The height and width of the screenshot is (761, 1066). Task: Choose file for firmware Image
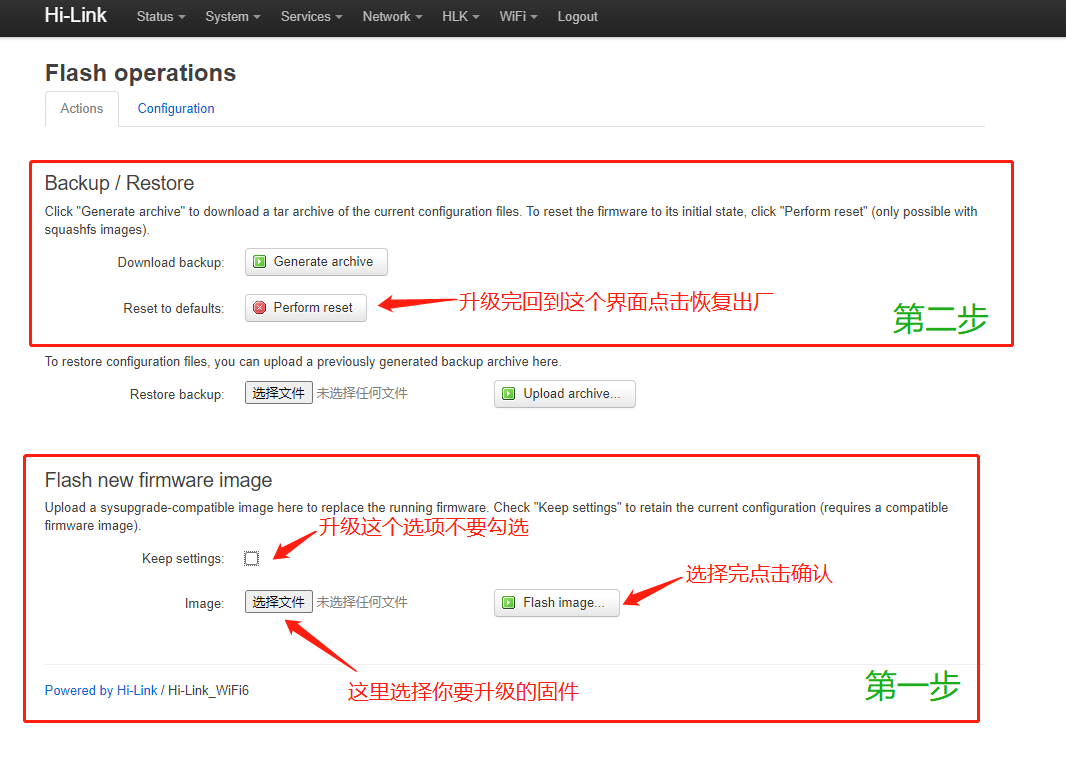(279, 602)
